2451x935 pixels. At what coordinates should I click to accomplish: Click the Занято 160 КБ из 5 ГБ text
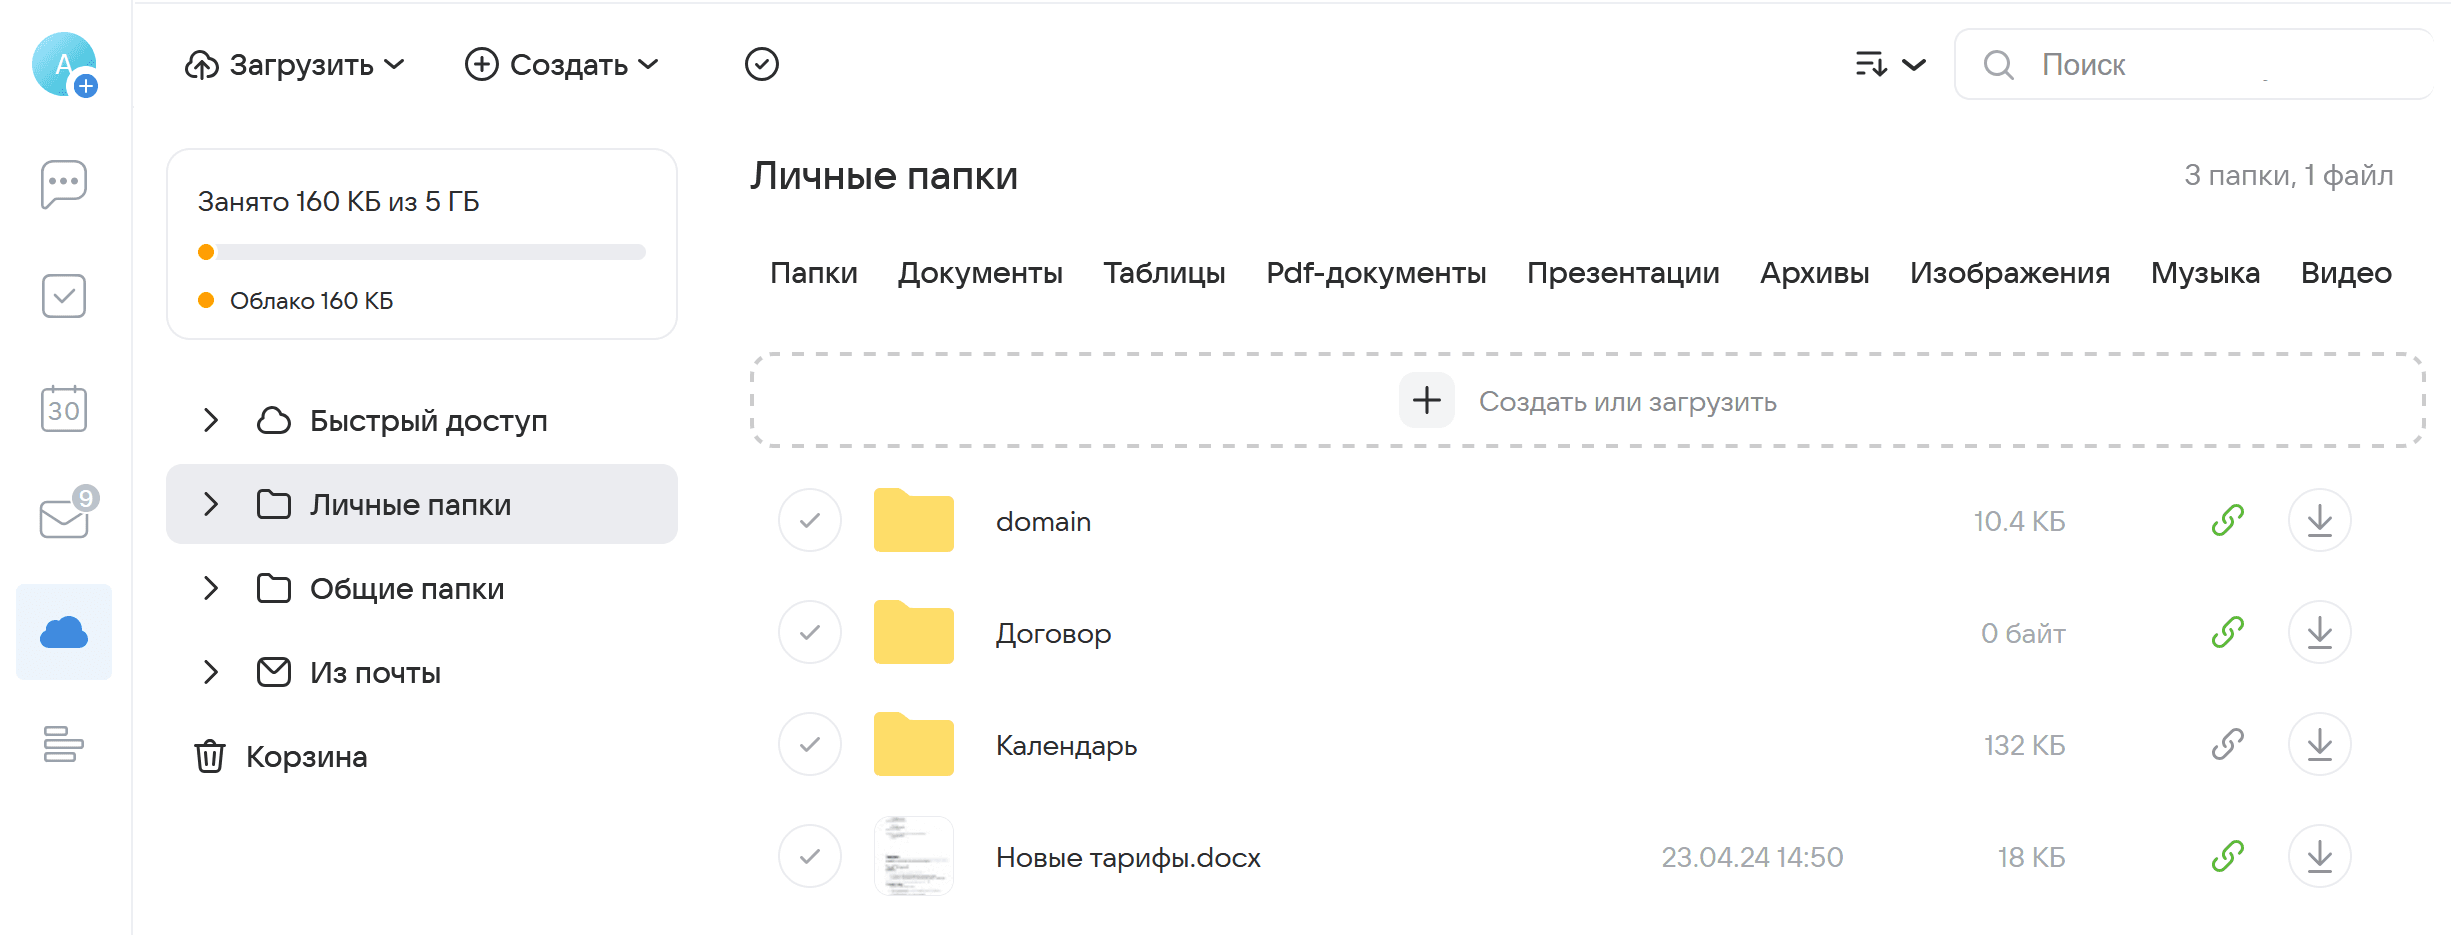point(338,201)
